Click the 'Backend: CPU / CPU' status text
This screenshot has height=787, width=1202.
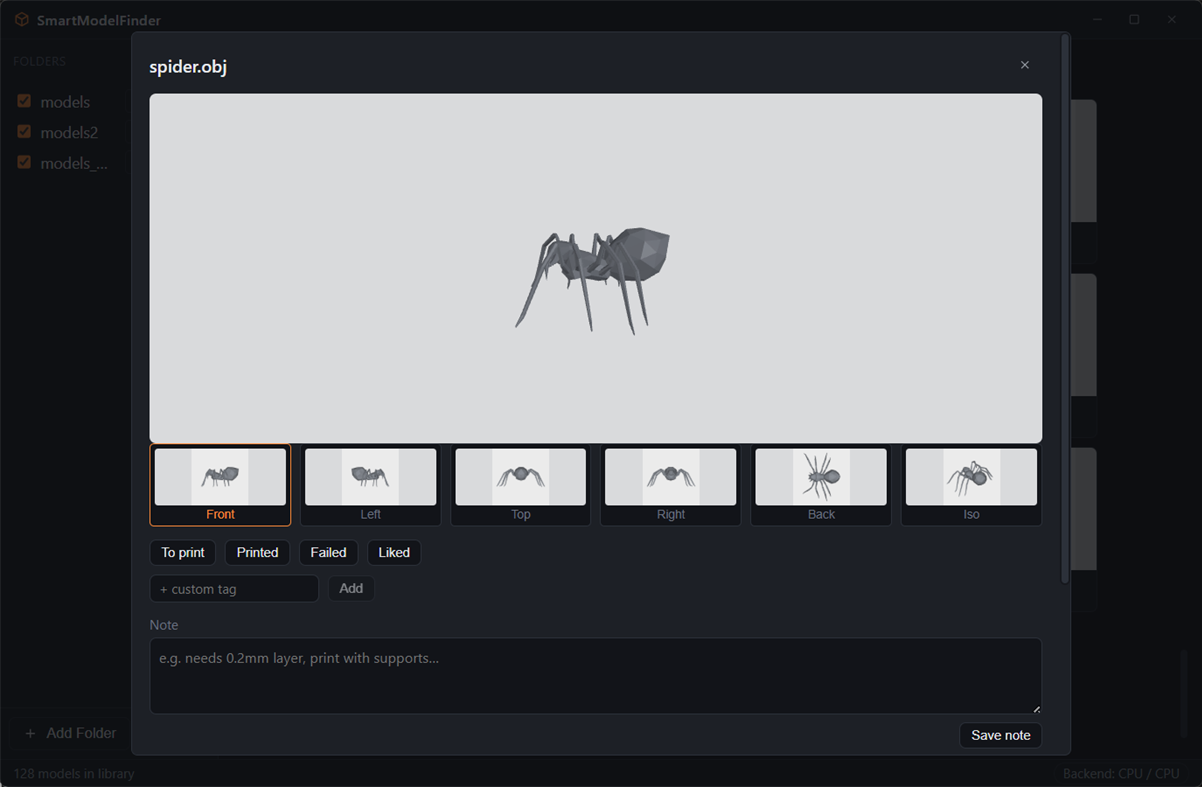click(1121, 773)
